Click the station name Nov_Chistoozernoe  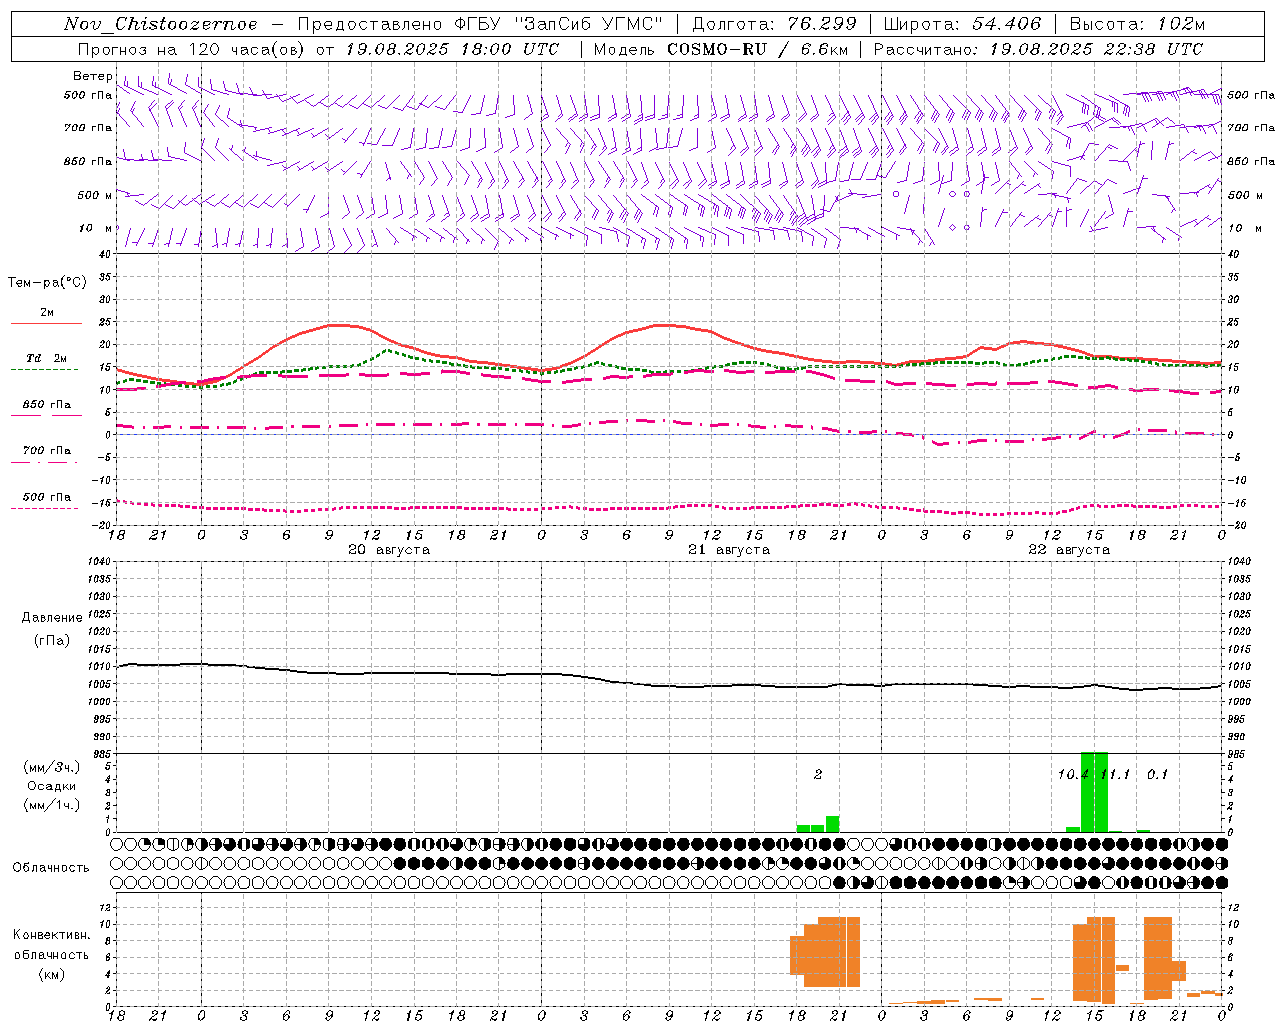coord(160,24)
